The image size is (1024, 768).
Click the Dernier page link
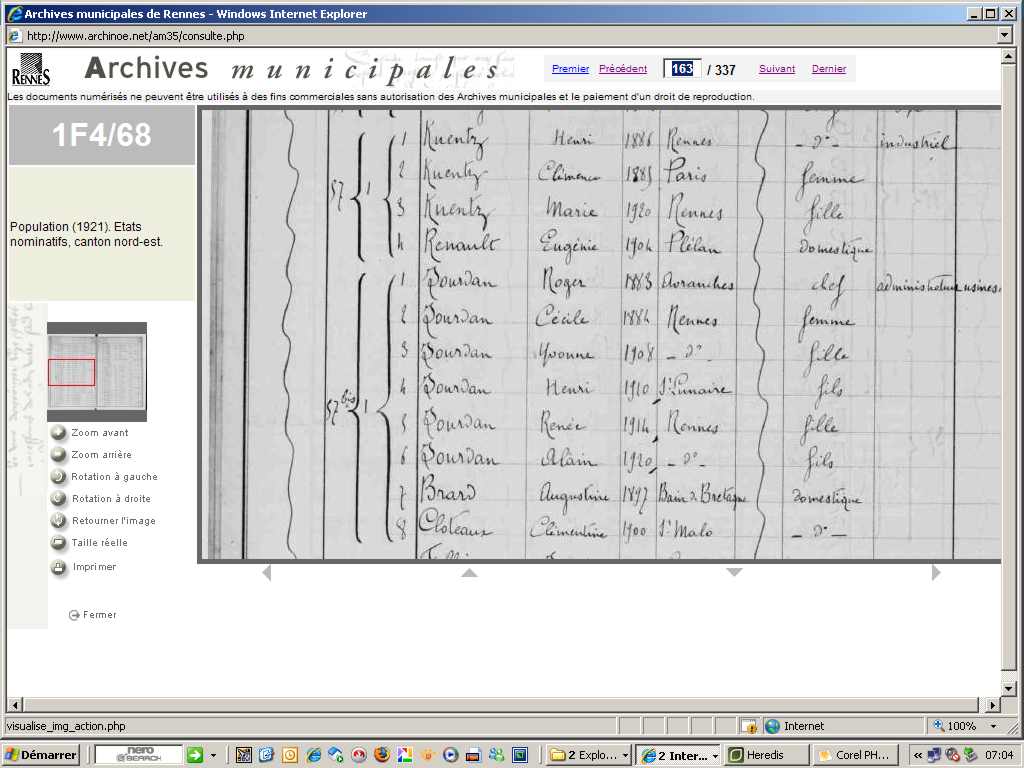tap(829, 69)
